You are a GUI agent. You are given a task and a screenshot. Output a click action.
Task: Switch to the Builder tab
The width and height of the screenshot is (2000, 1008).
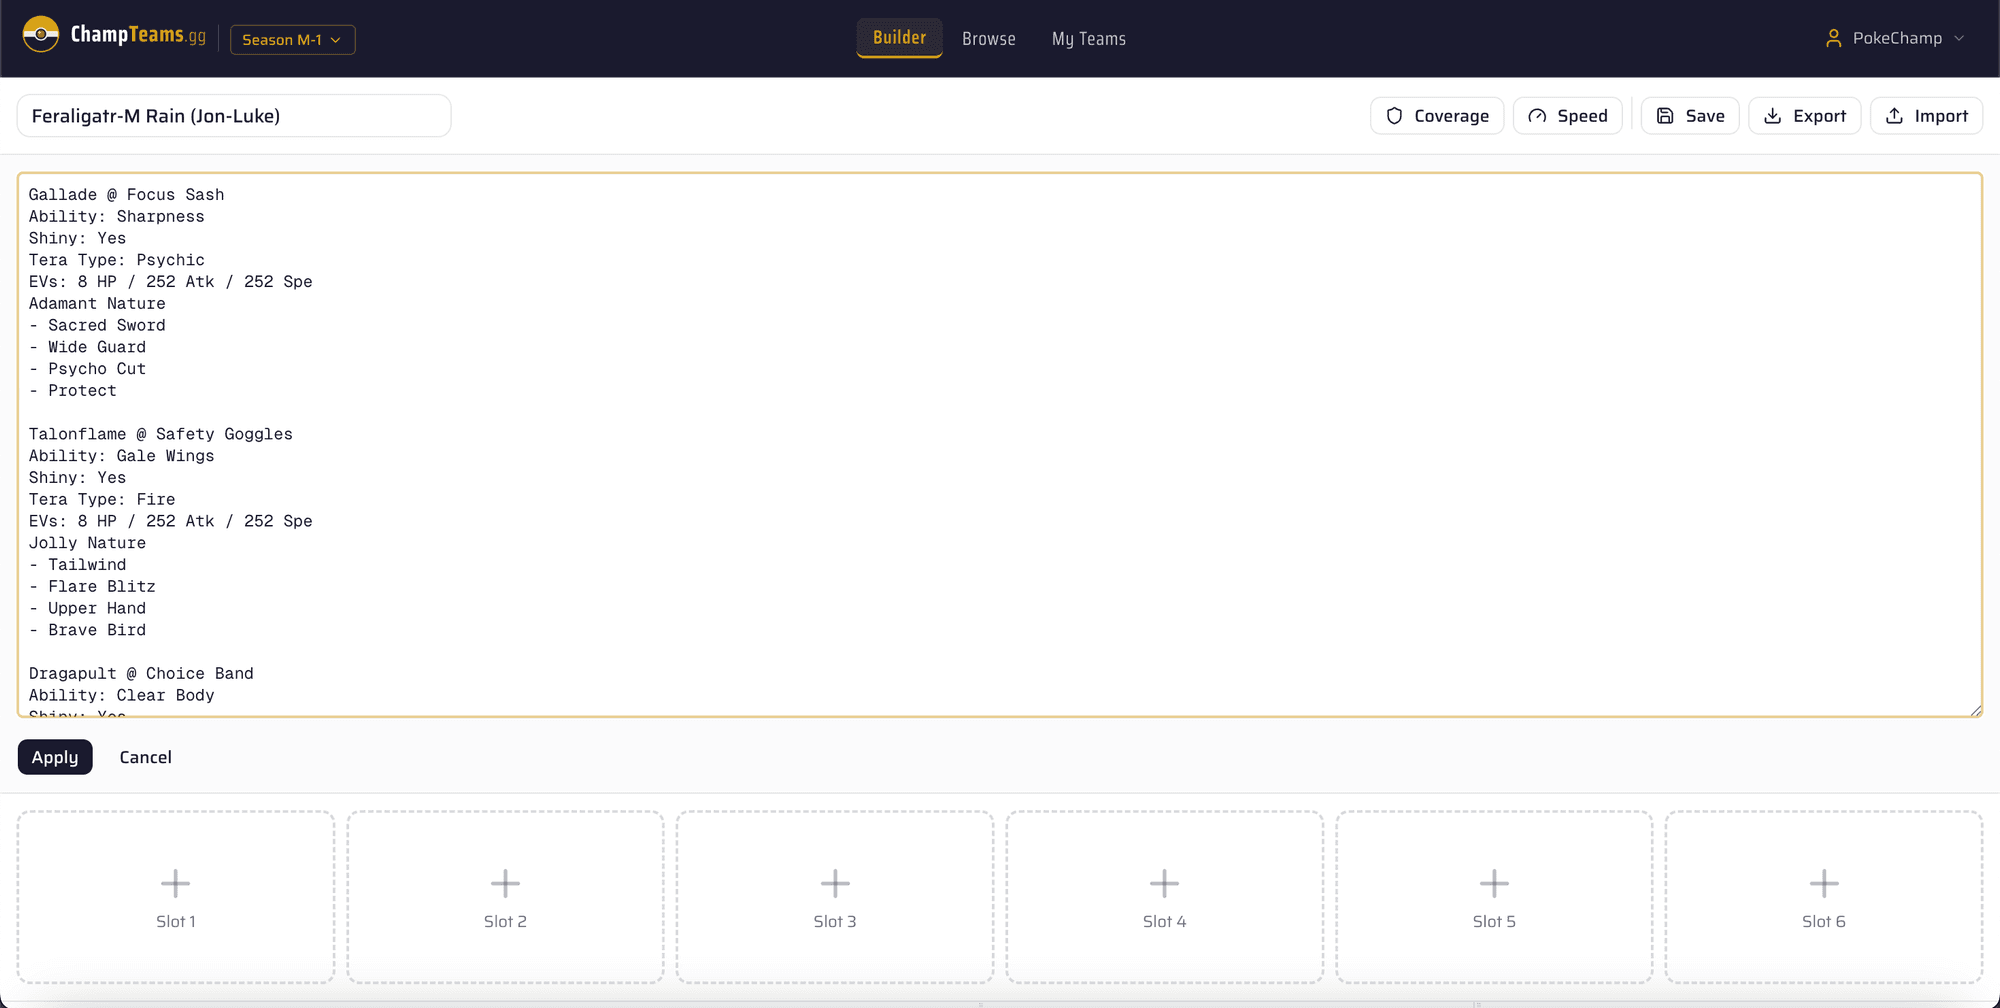899,38
